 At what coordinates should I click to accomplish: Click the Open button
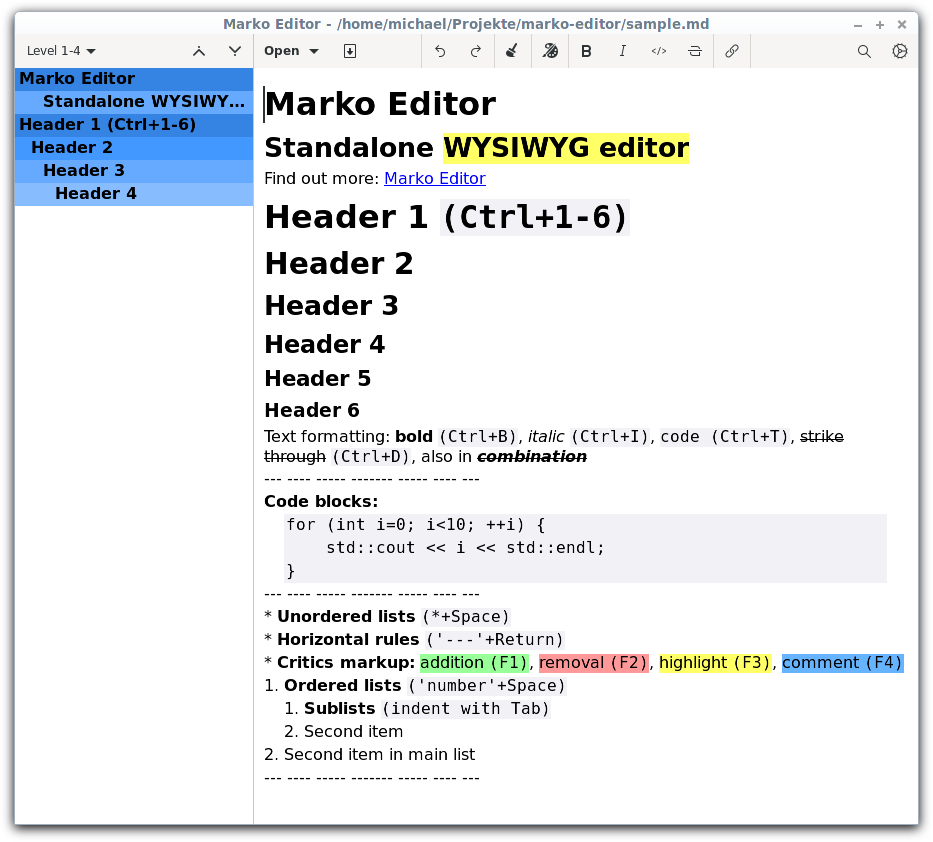point(281,51)
